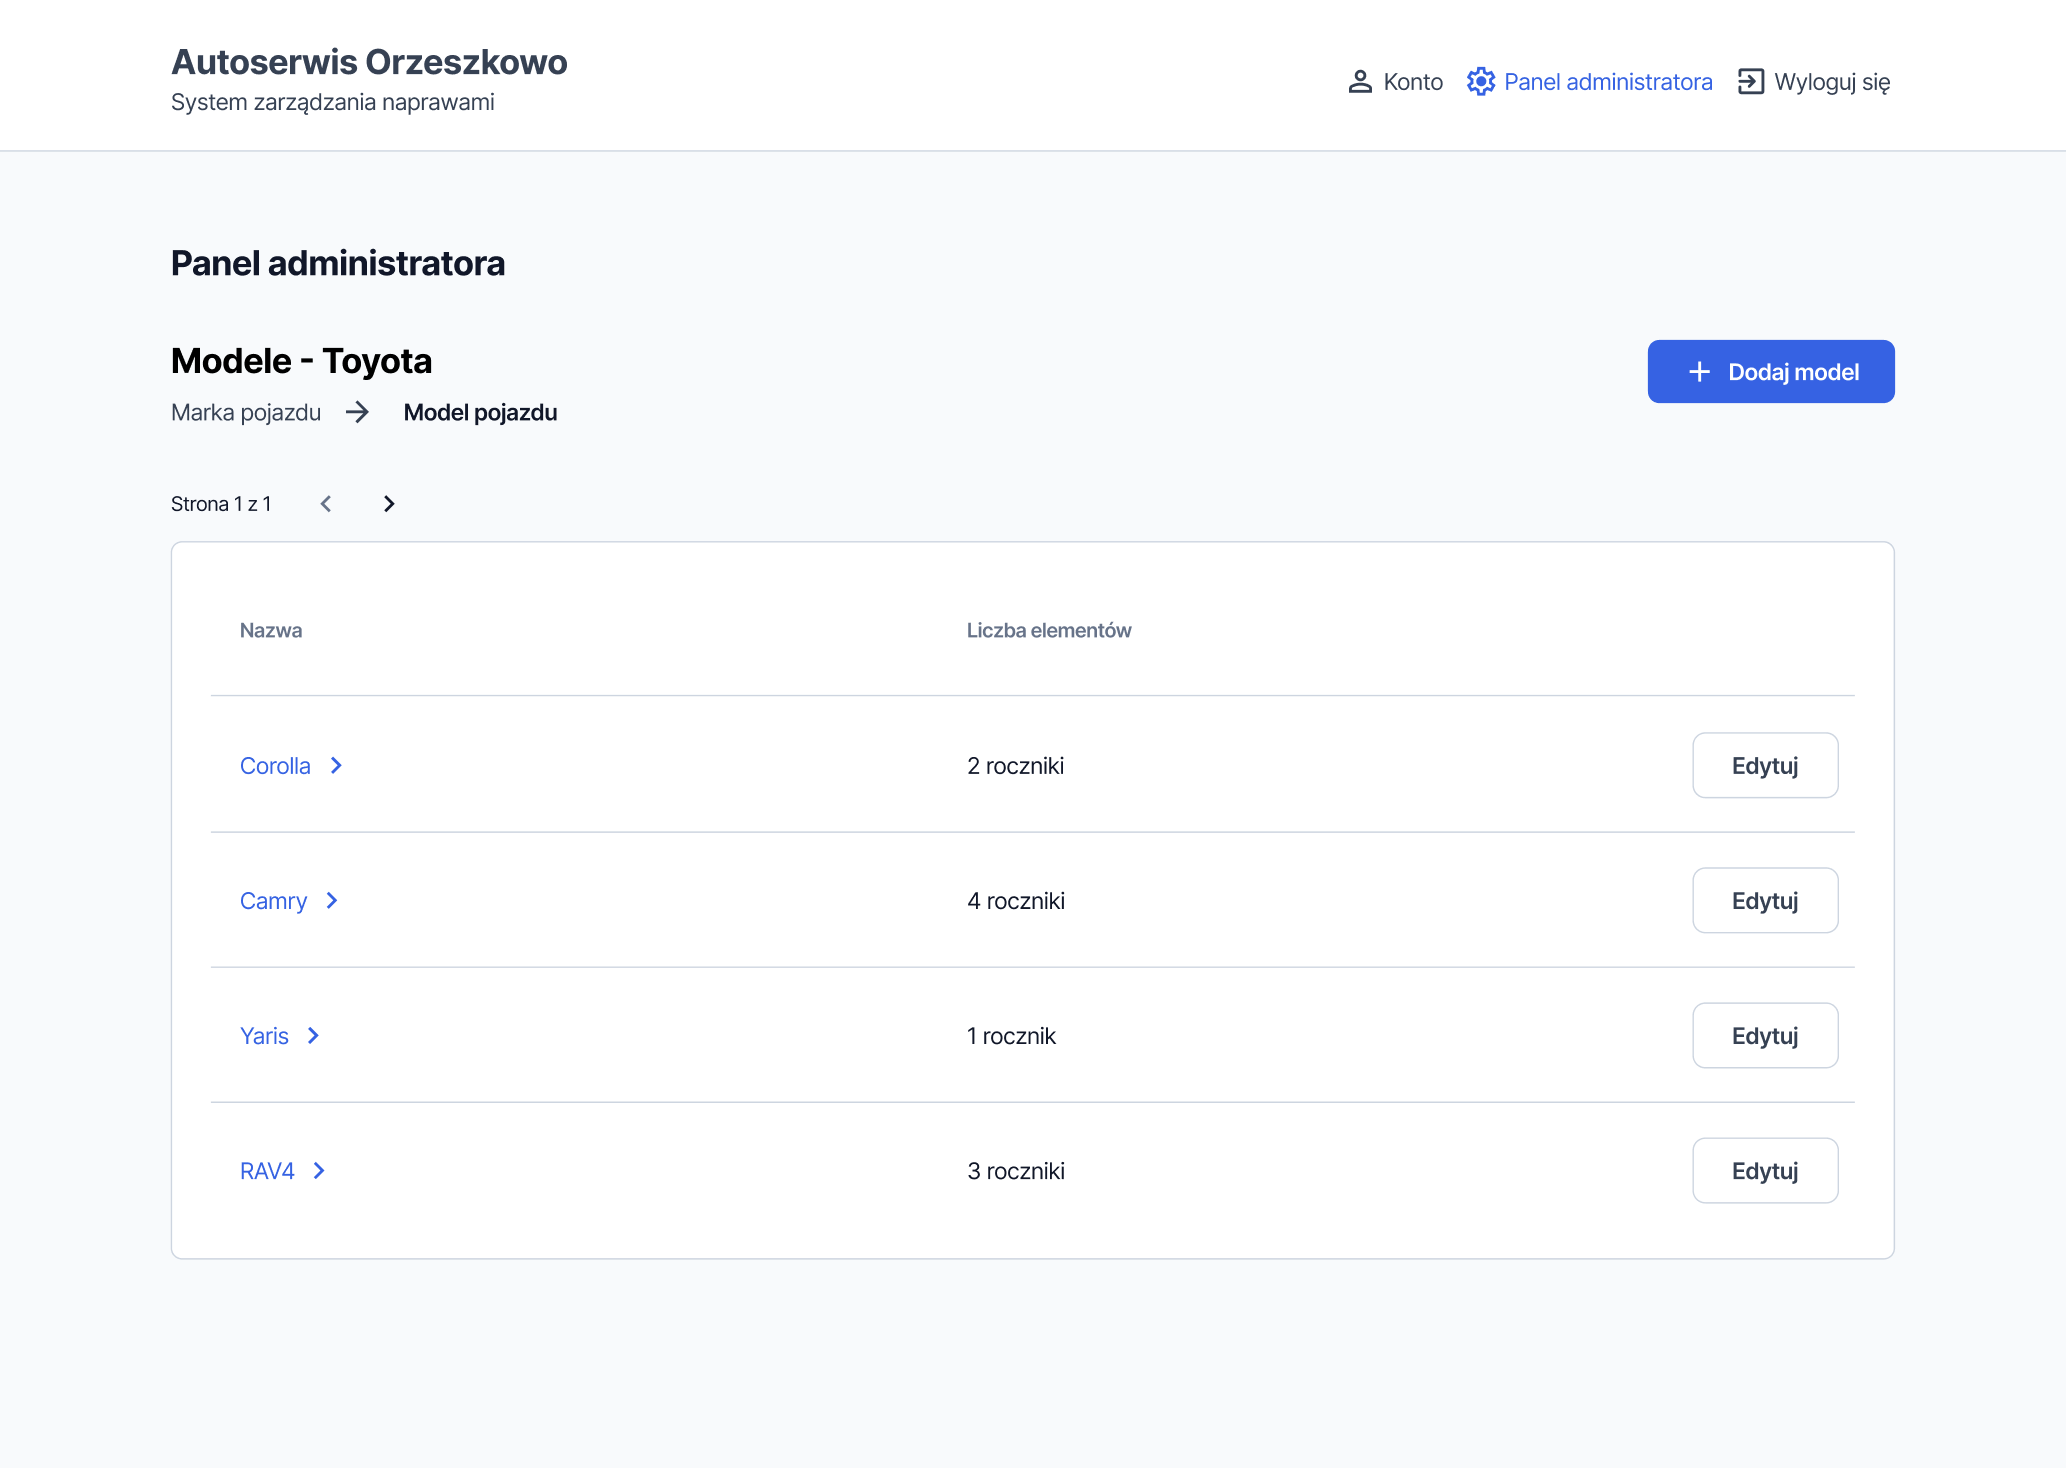Click the logout icon beside Wyloguj się
Viewport: 2066px width, 1468px height.
tap(1751, 82)
